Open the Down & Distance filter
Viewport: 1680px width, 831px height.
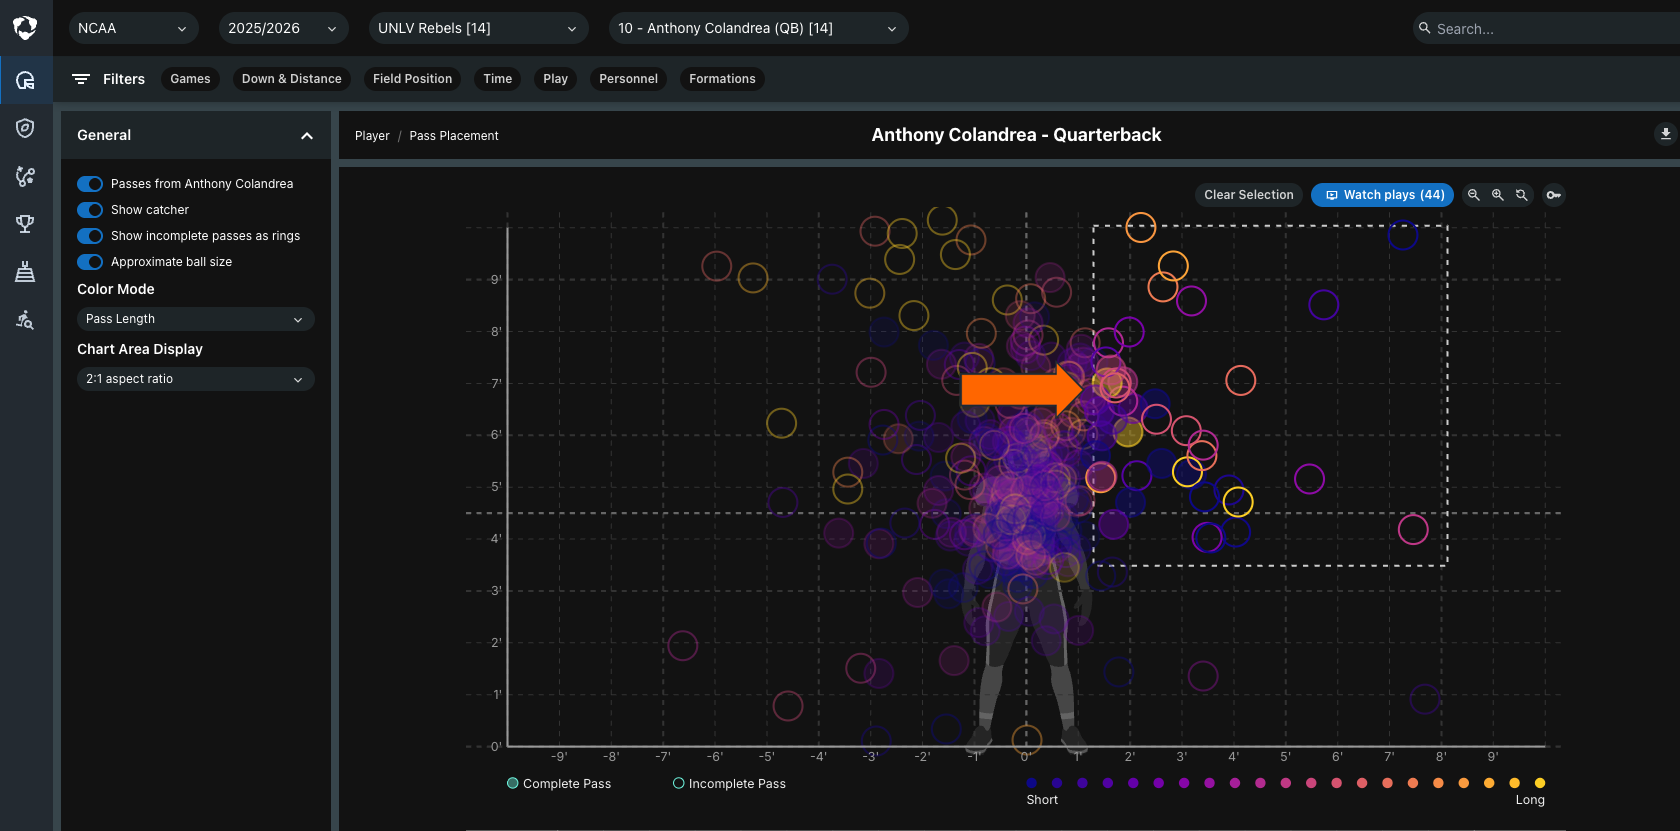(291, 79)
